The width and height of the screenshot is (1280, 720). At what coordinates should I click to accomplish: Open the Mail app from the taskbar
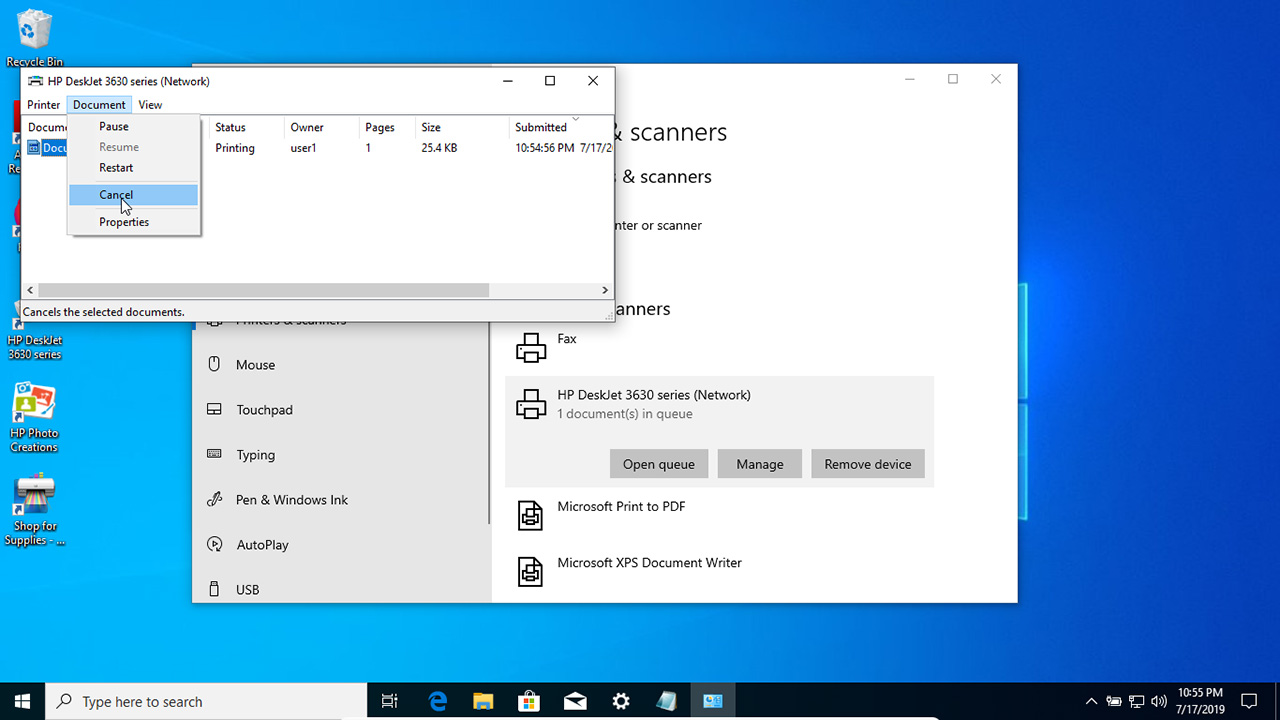(x=575, y=701)
